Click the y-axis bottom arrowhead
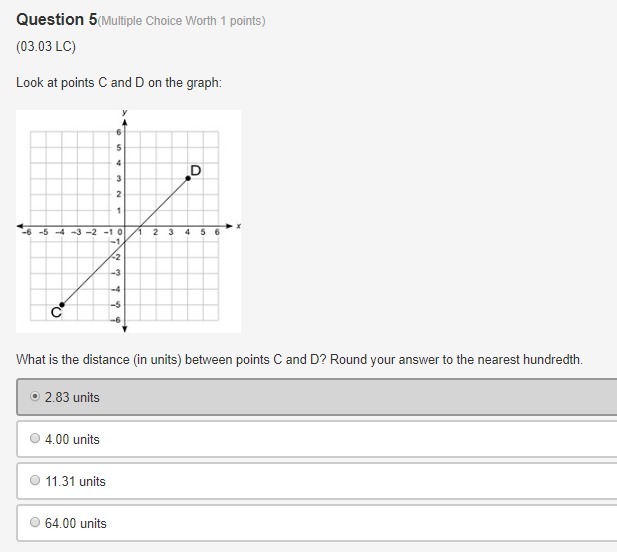 tap(124, 329)
